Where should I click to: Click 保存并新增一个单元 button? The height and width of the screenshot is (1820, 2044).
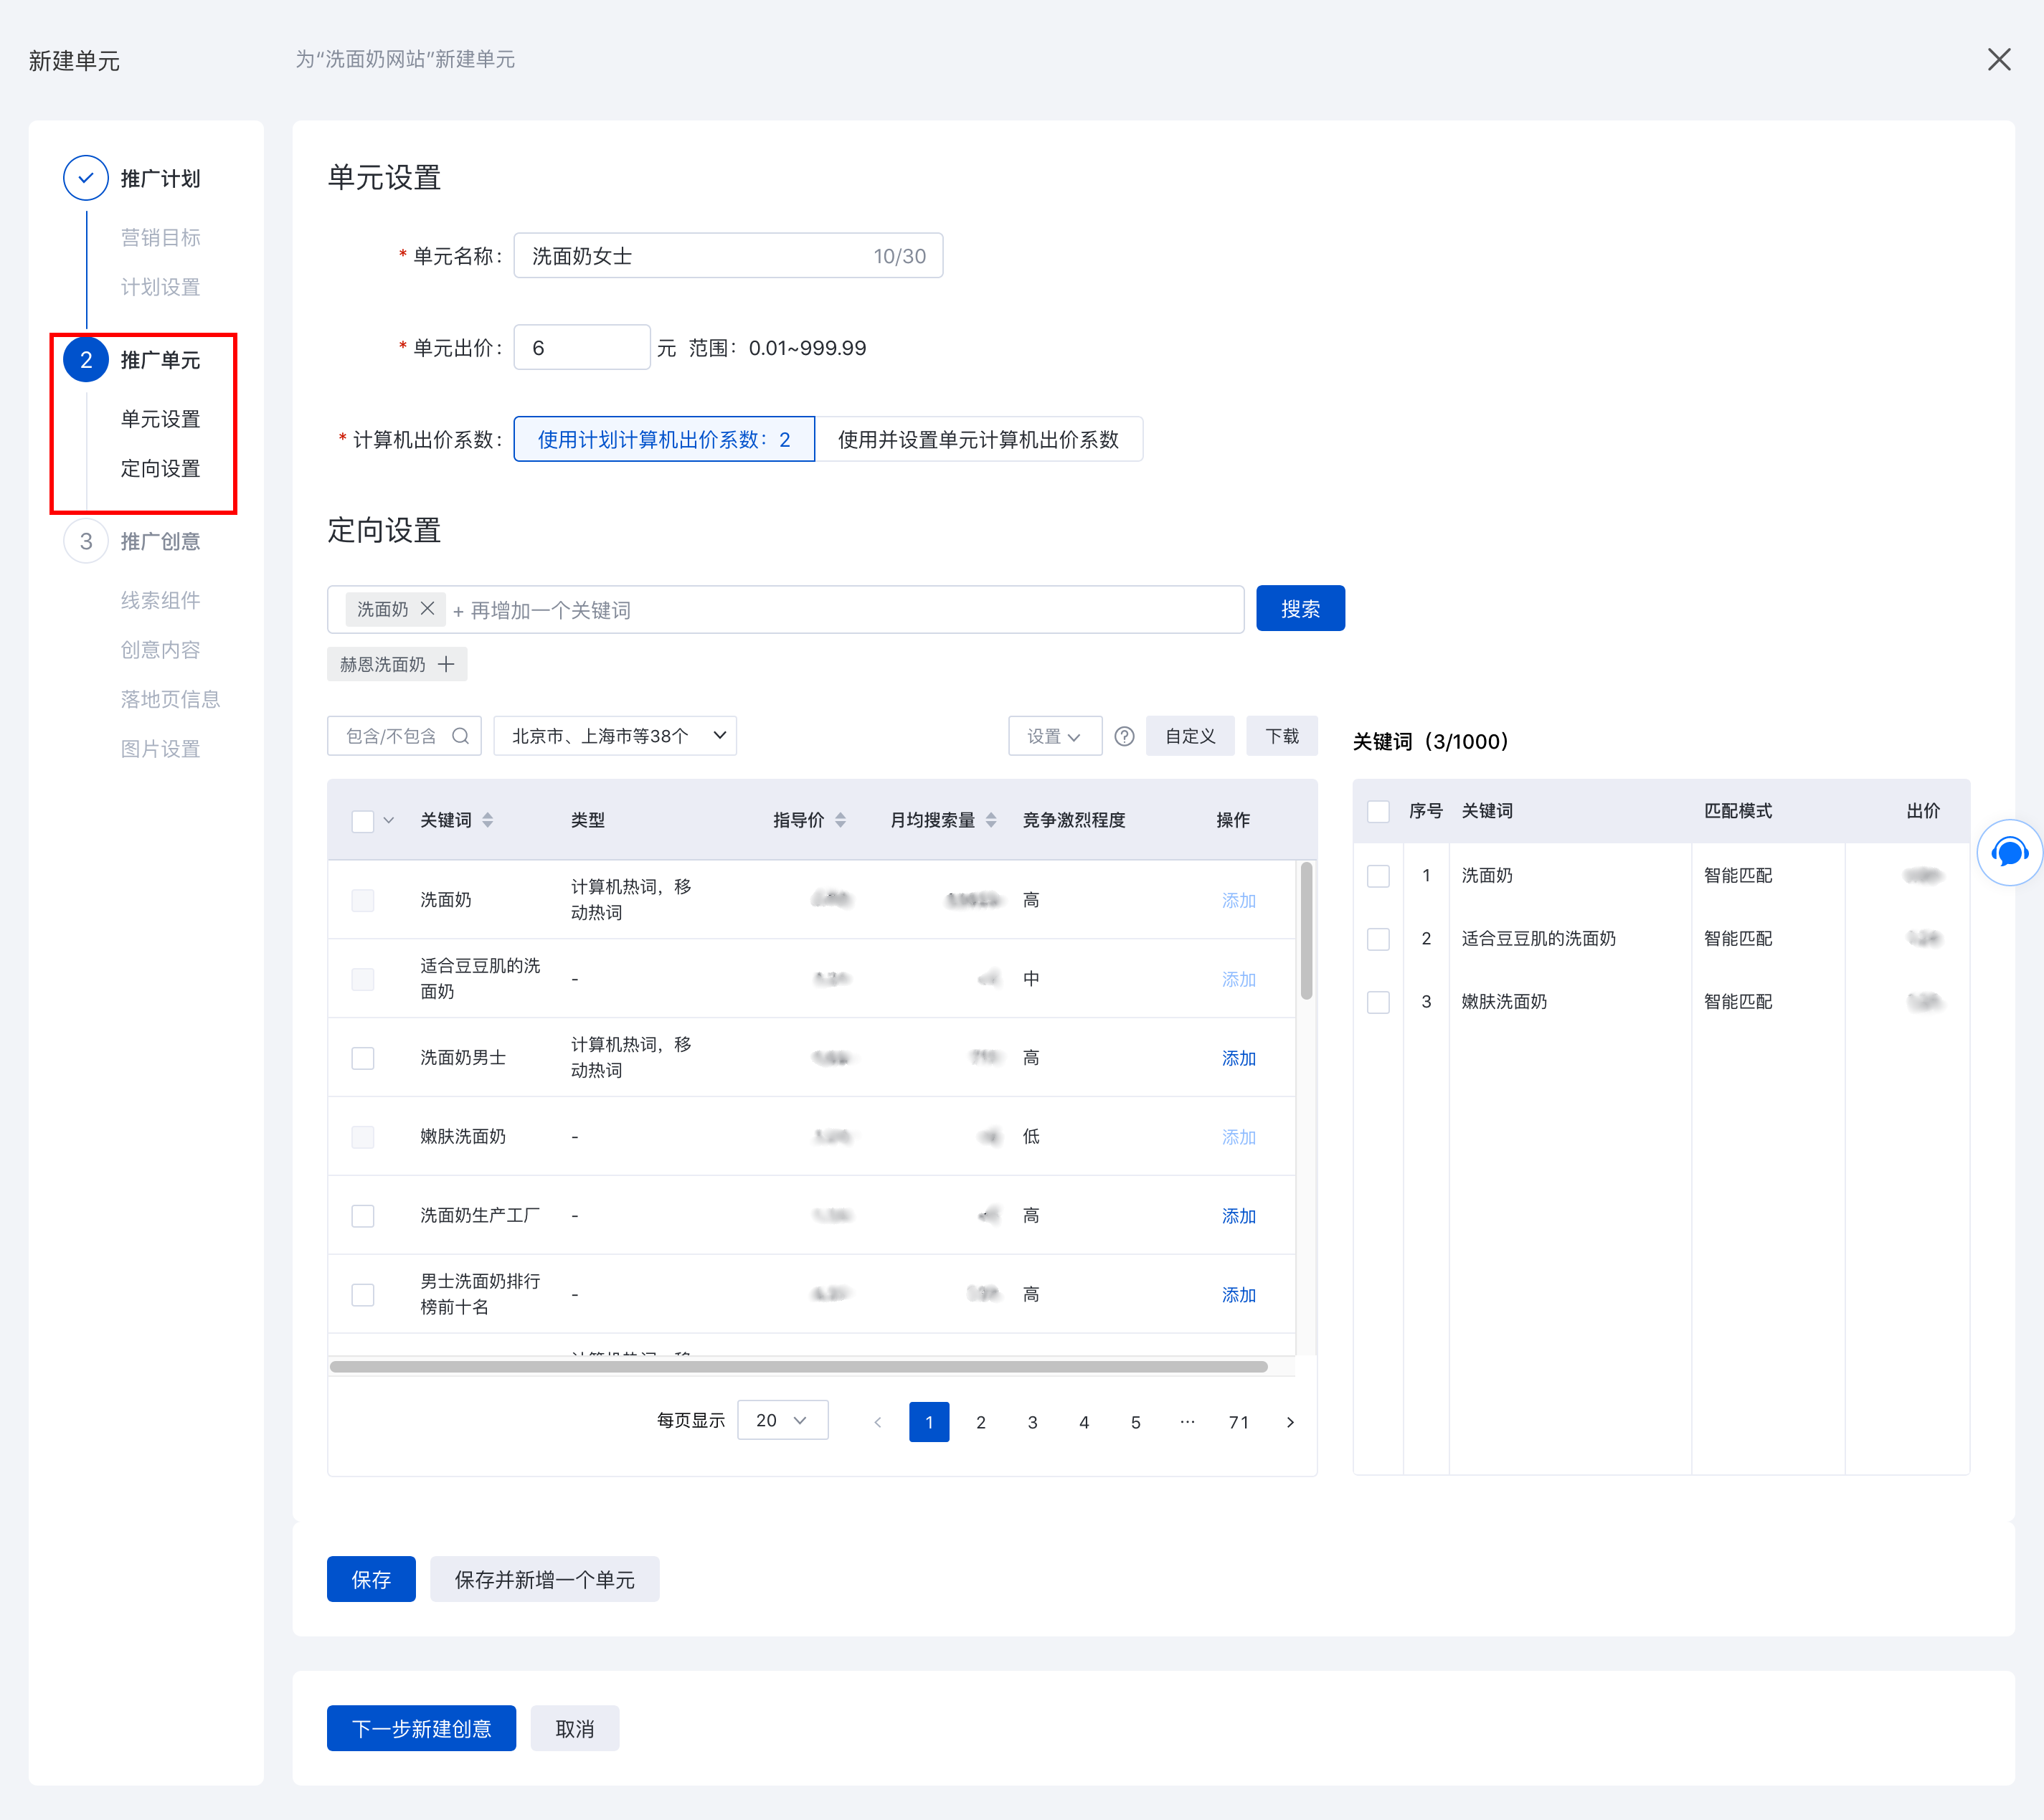click(545, 1579)
